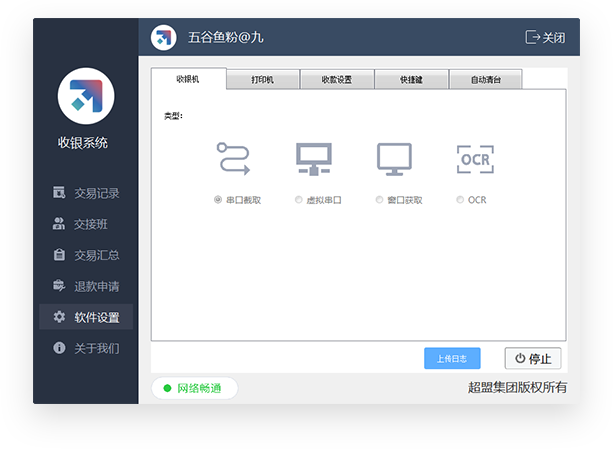Click the 关闭 close button at top right
Viewport: 613px width, 449px height.
545,38
